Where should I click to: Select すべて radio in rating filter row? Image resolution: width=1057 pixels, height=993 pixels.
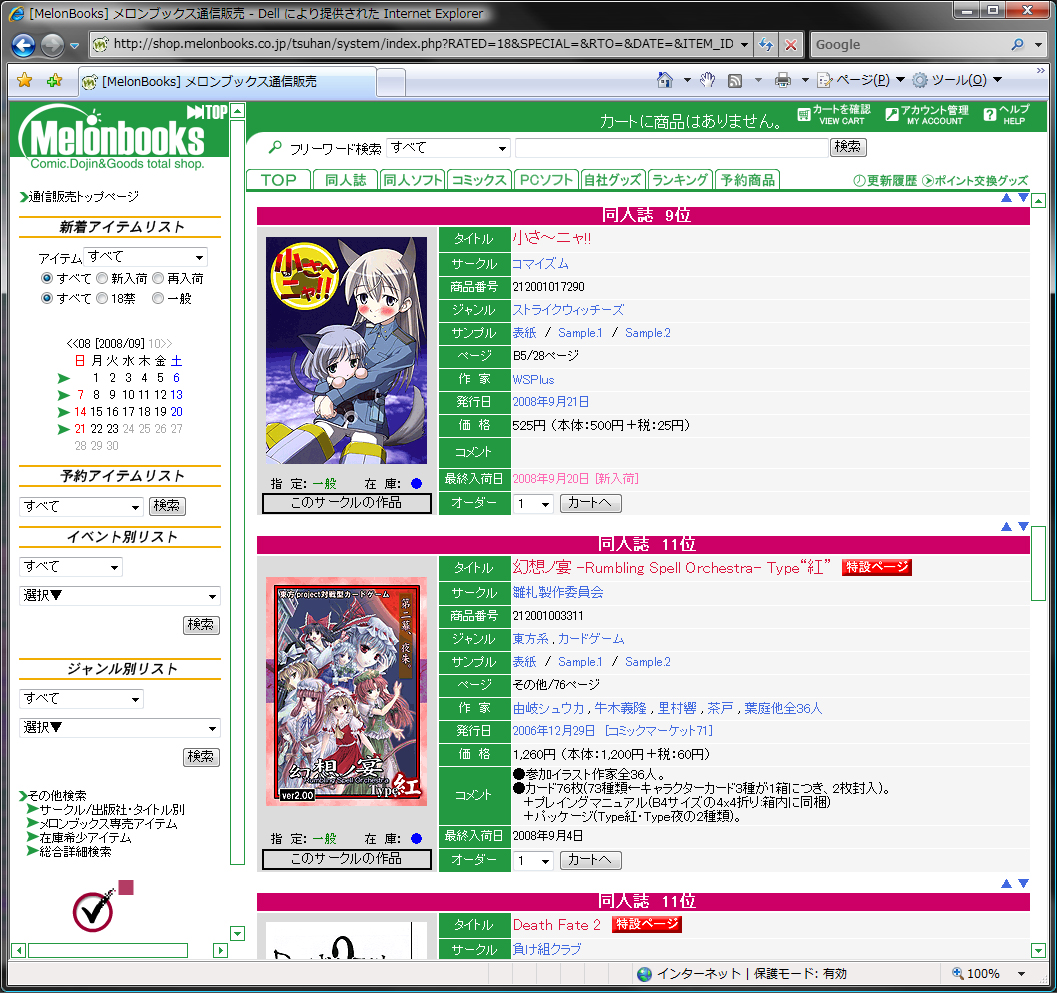[x=47, y=298]
